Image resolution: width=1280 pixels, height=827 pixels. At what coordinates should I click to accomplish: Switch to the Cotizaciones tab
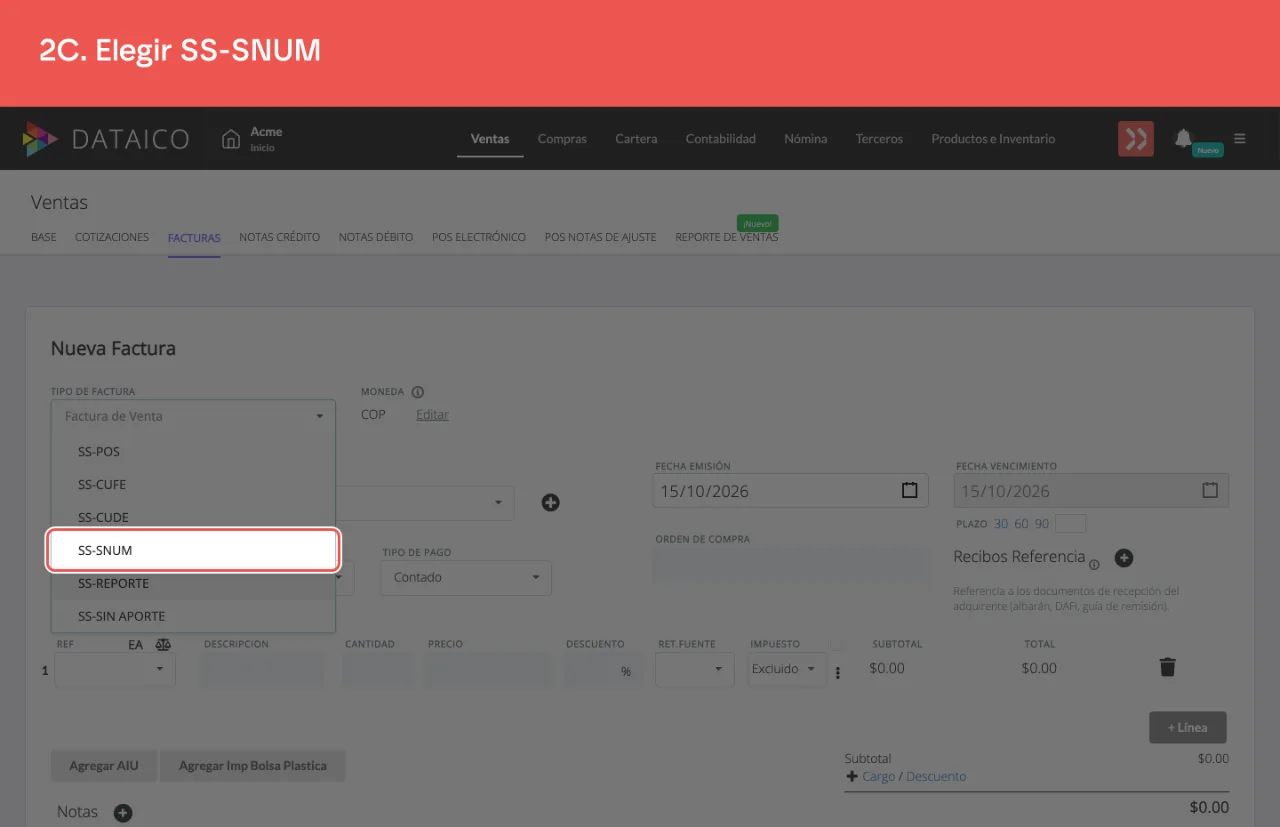(x=112, y=237)
